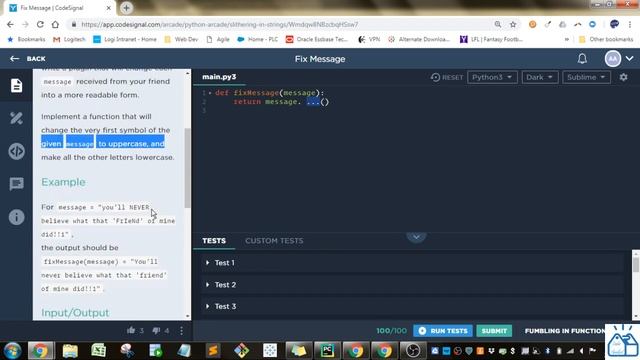The image size is (640, 360).
Task: Open the Home - PLC bookmark
Action: pyautogui.click(x=258, y=40)
